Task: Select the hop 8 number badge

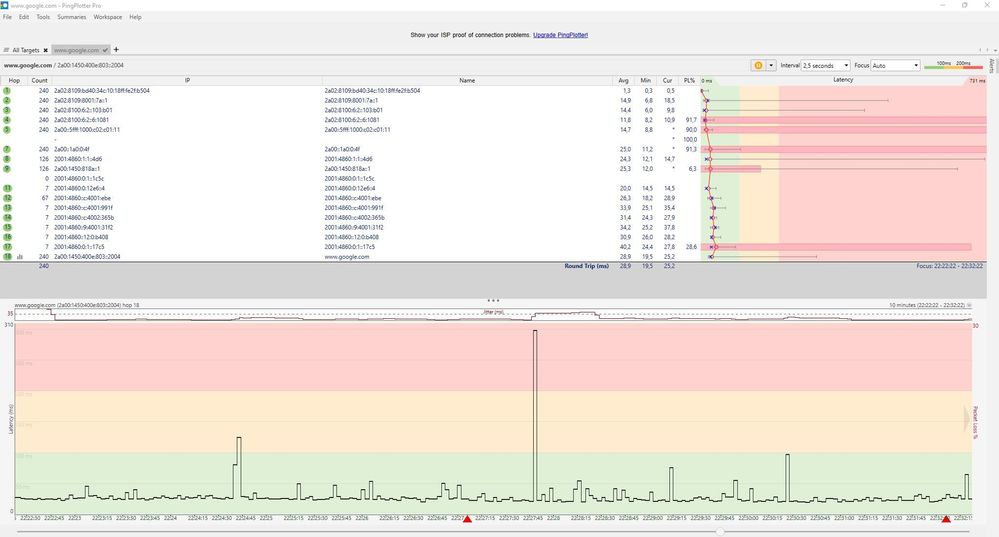Action: tap(7, 159)
